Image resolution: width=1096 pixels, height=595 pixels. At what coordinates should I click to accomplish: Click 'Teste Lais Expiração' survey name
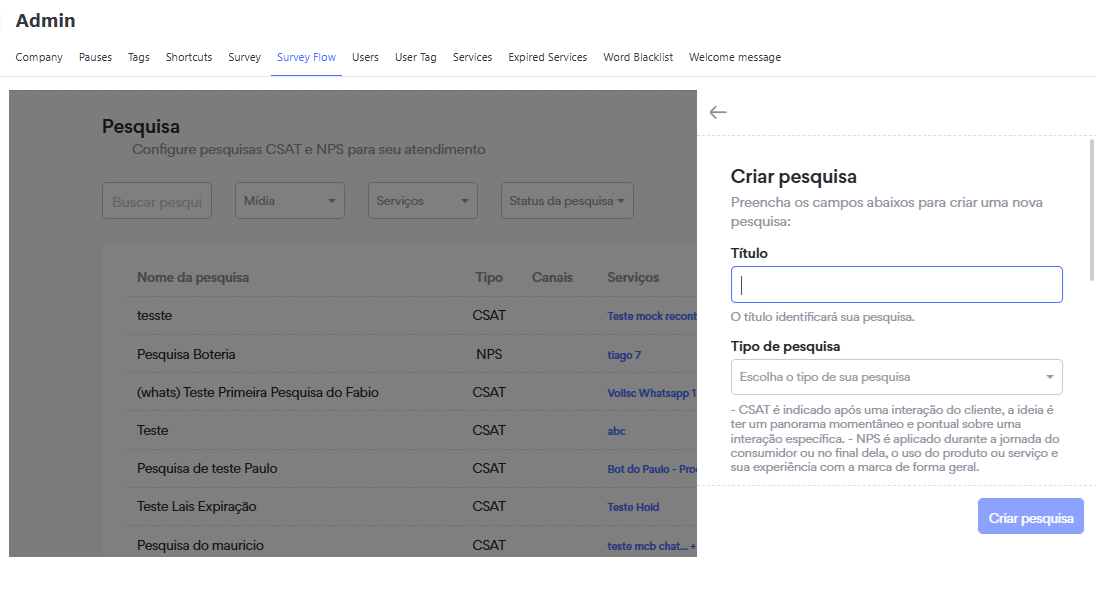tap(196, 506)
